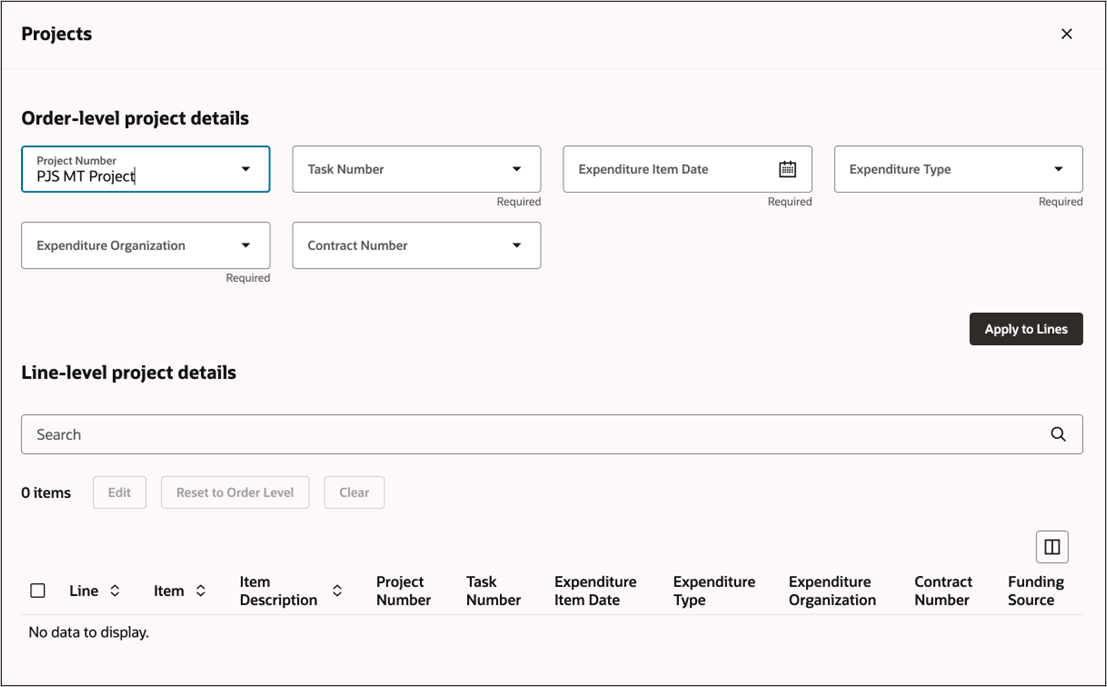Click the Line-level project details heading

[128, 373]
